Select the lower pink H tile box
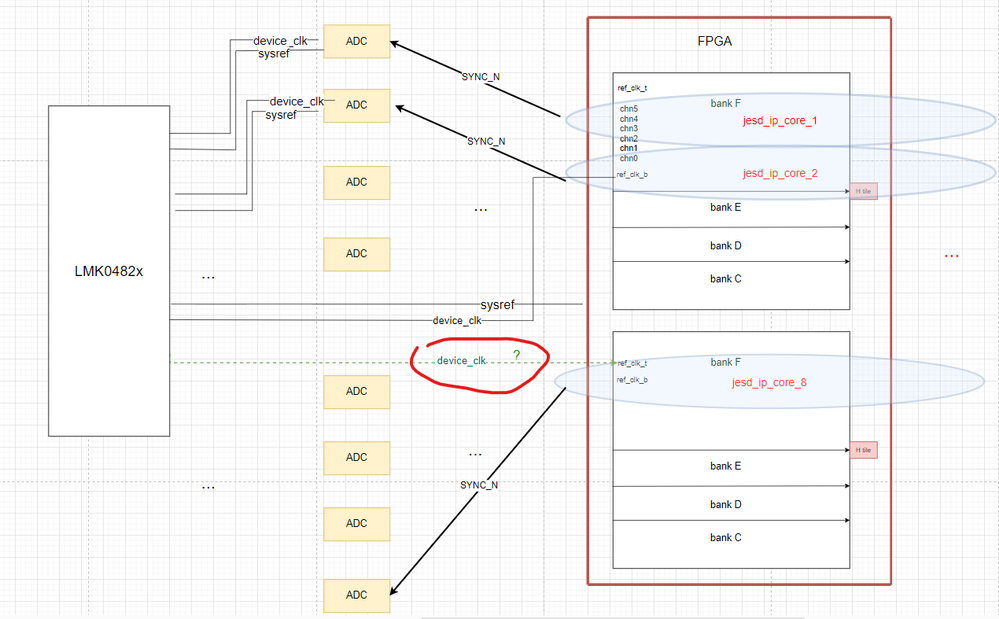 point(863,450)
